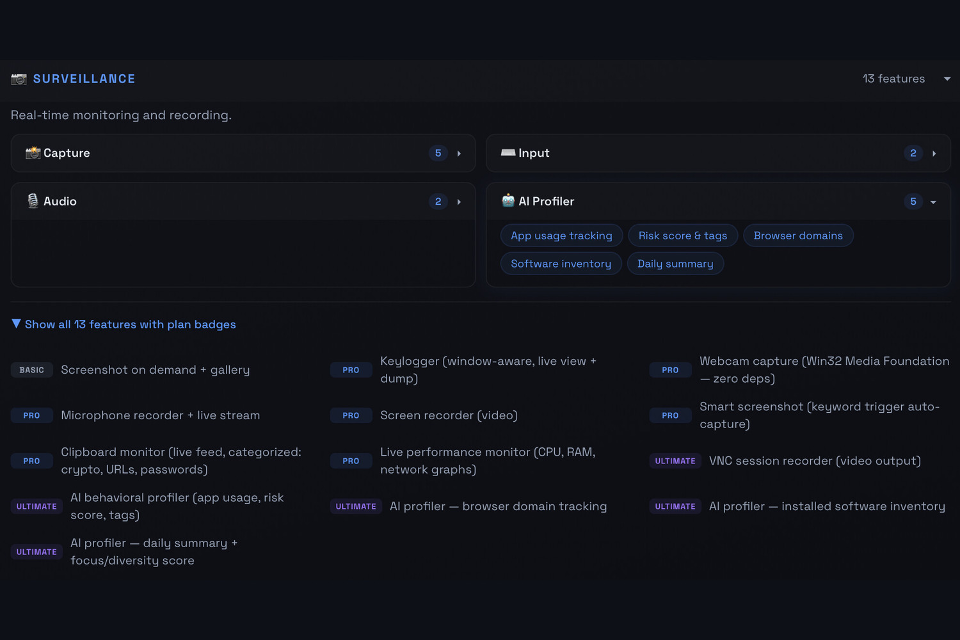
Task: Click 'VNC session recorder (video output)' text
Action: tap(815, 461)
